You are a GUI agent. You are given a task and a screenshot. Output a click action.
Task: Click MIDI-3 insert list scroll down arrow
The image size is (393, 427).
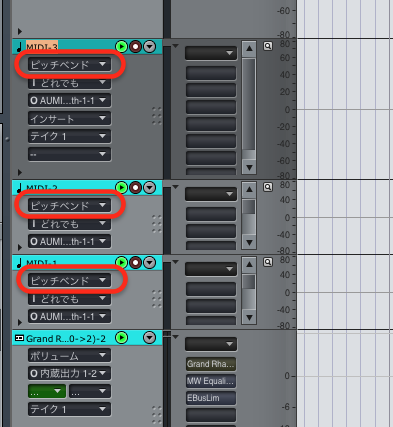249,167
